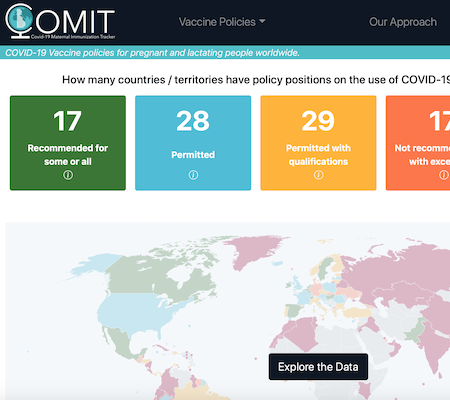Click Greenland on the world map
Image resolution: width=450 pixels, height=400 pixels.
[x=255, y=250]
